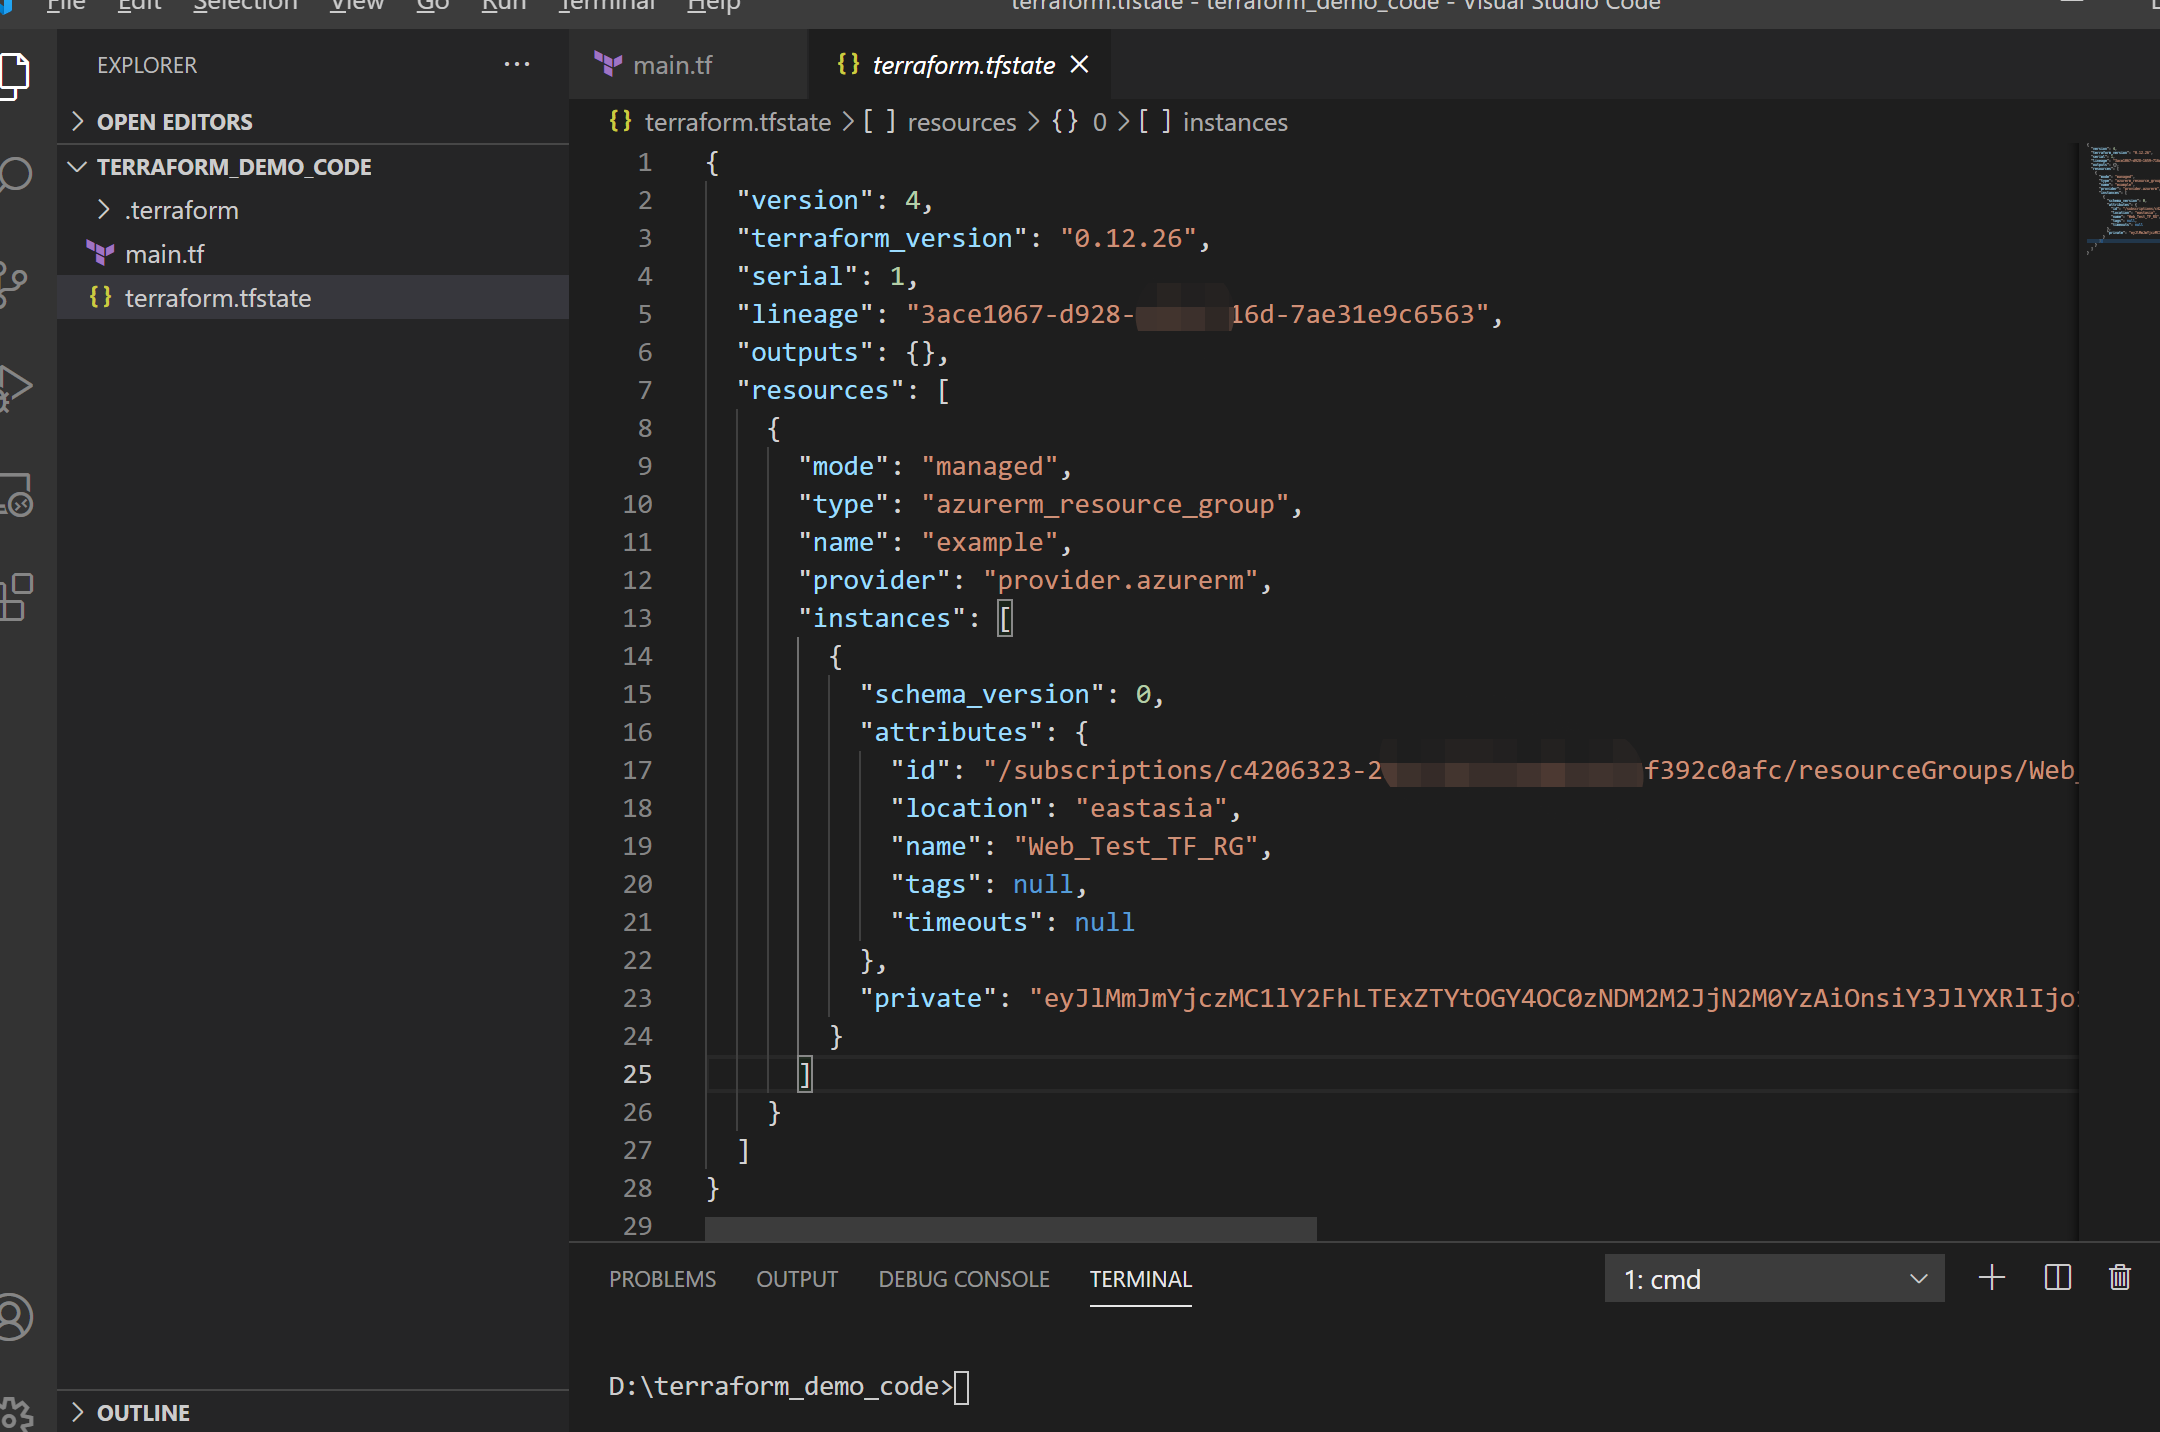Switch to the PROBLEMS panel tab
The width and height of the screenshot is (2160, 1432).
click(662, 1279)
